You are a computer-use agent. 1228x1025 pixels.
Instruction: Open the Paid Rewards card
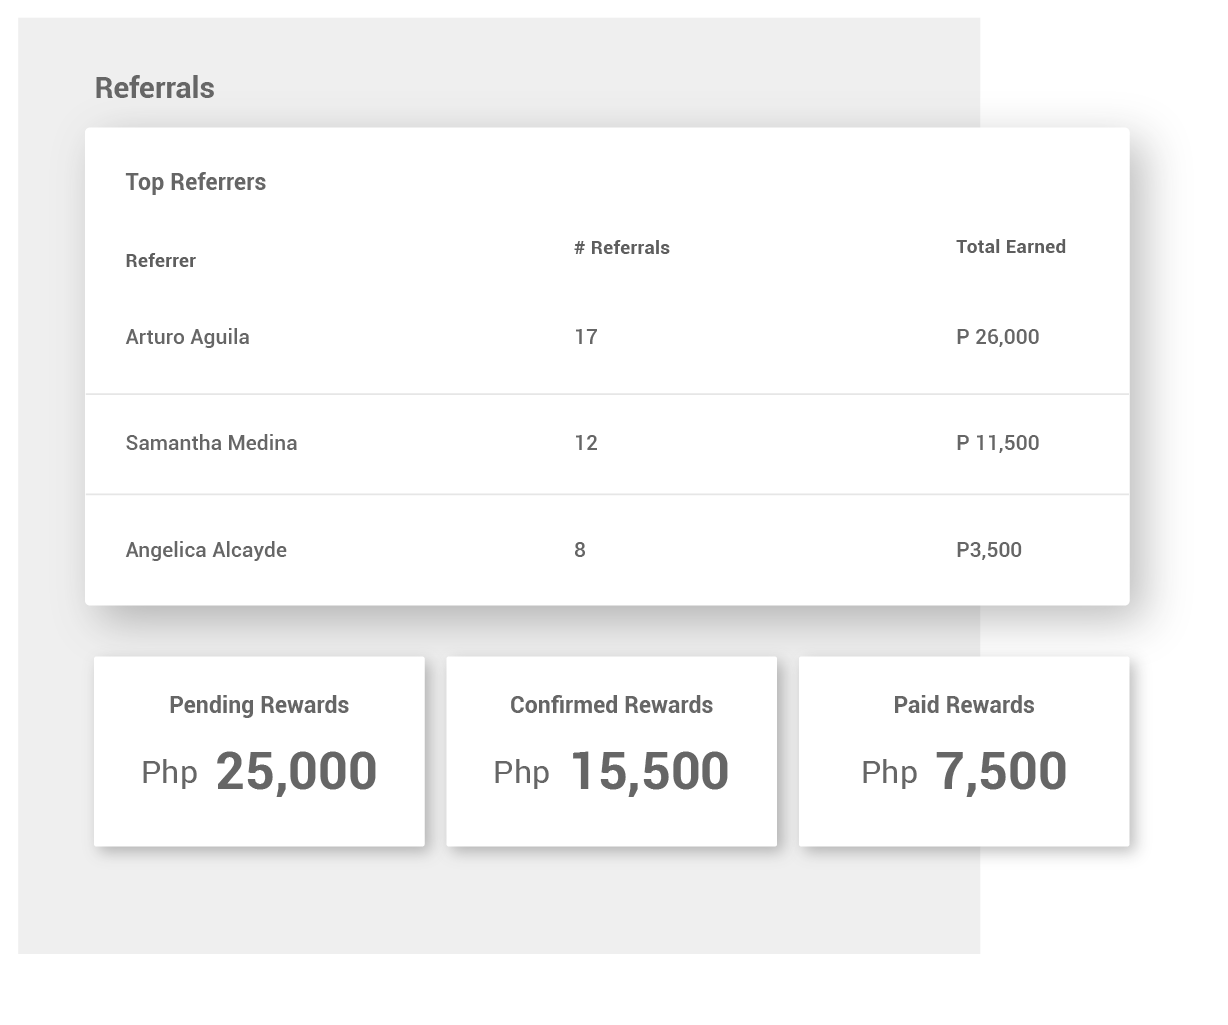coord(964,751)
